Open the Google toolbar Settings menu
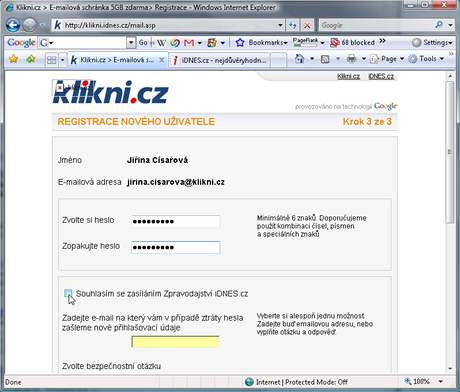The width and height of the screenshot is (460, 392). (x=432, y=43)
